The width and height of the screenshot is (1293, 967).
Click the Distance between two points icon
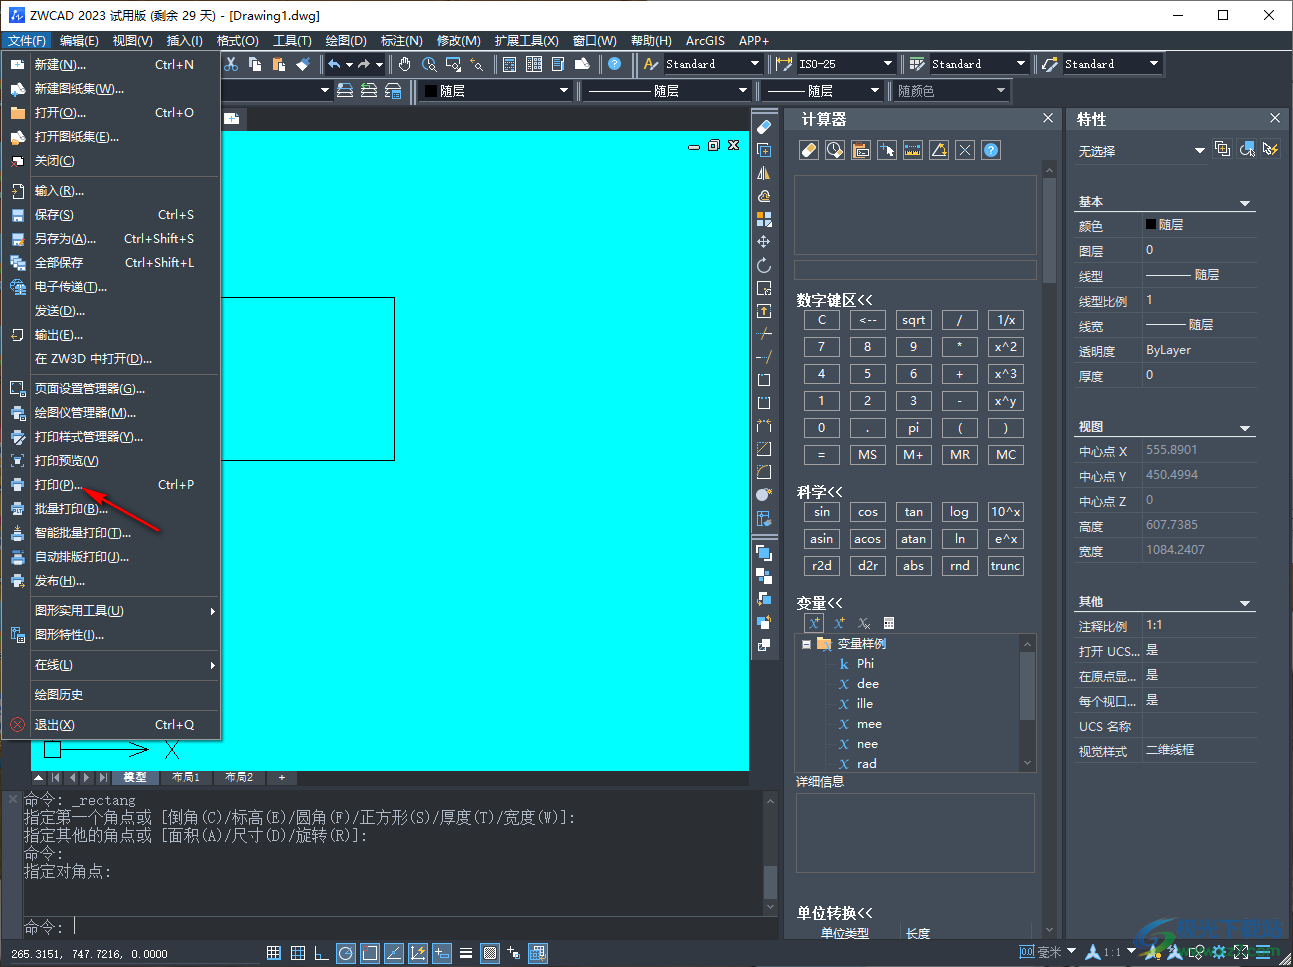pos(913,150)
